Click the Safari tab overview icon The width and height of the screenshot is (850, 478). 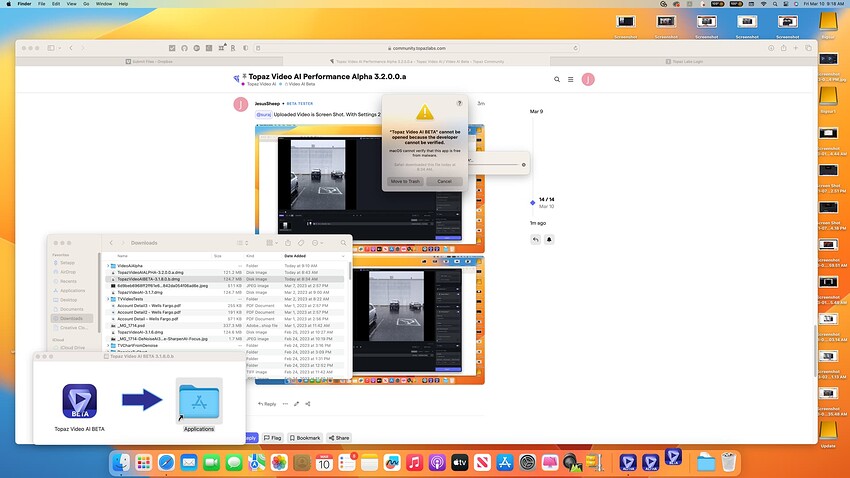coord(808,48)
